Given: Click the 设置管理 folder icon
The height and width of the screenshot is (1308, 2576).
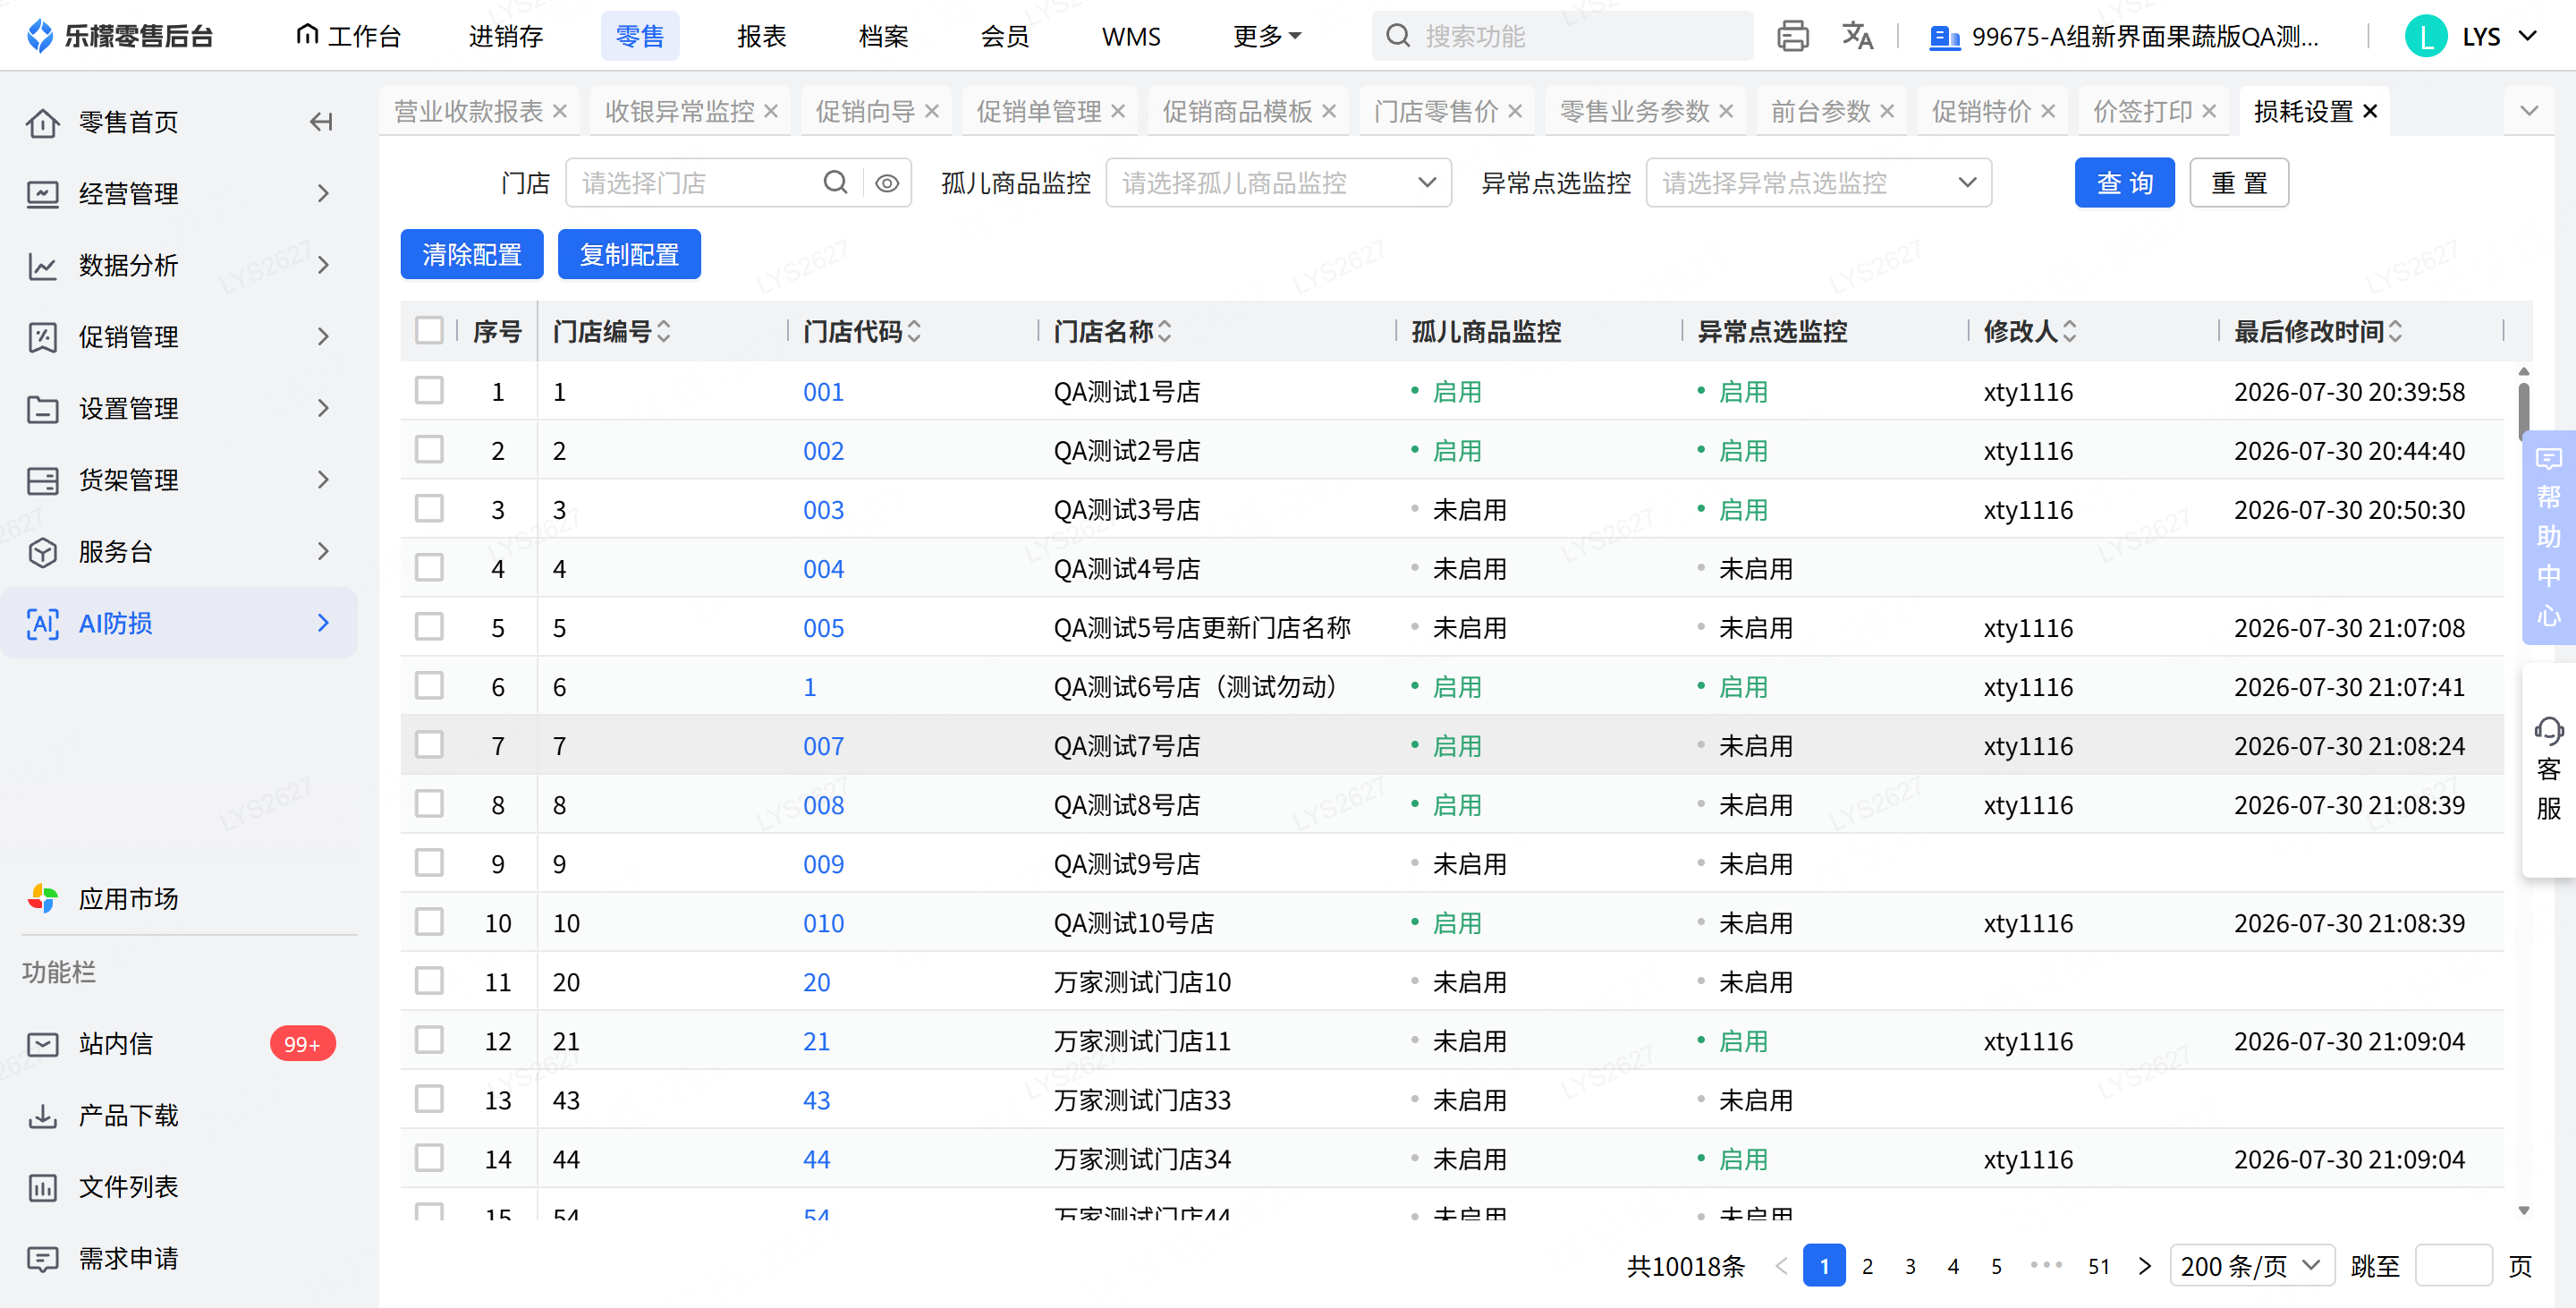Looking at the screenshot, I should coord(42,409).
